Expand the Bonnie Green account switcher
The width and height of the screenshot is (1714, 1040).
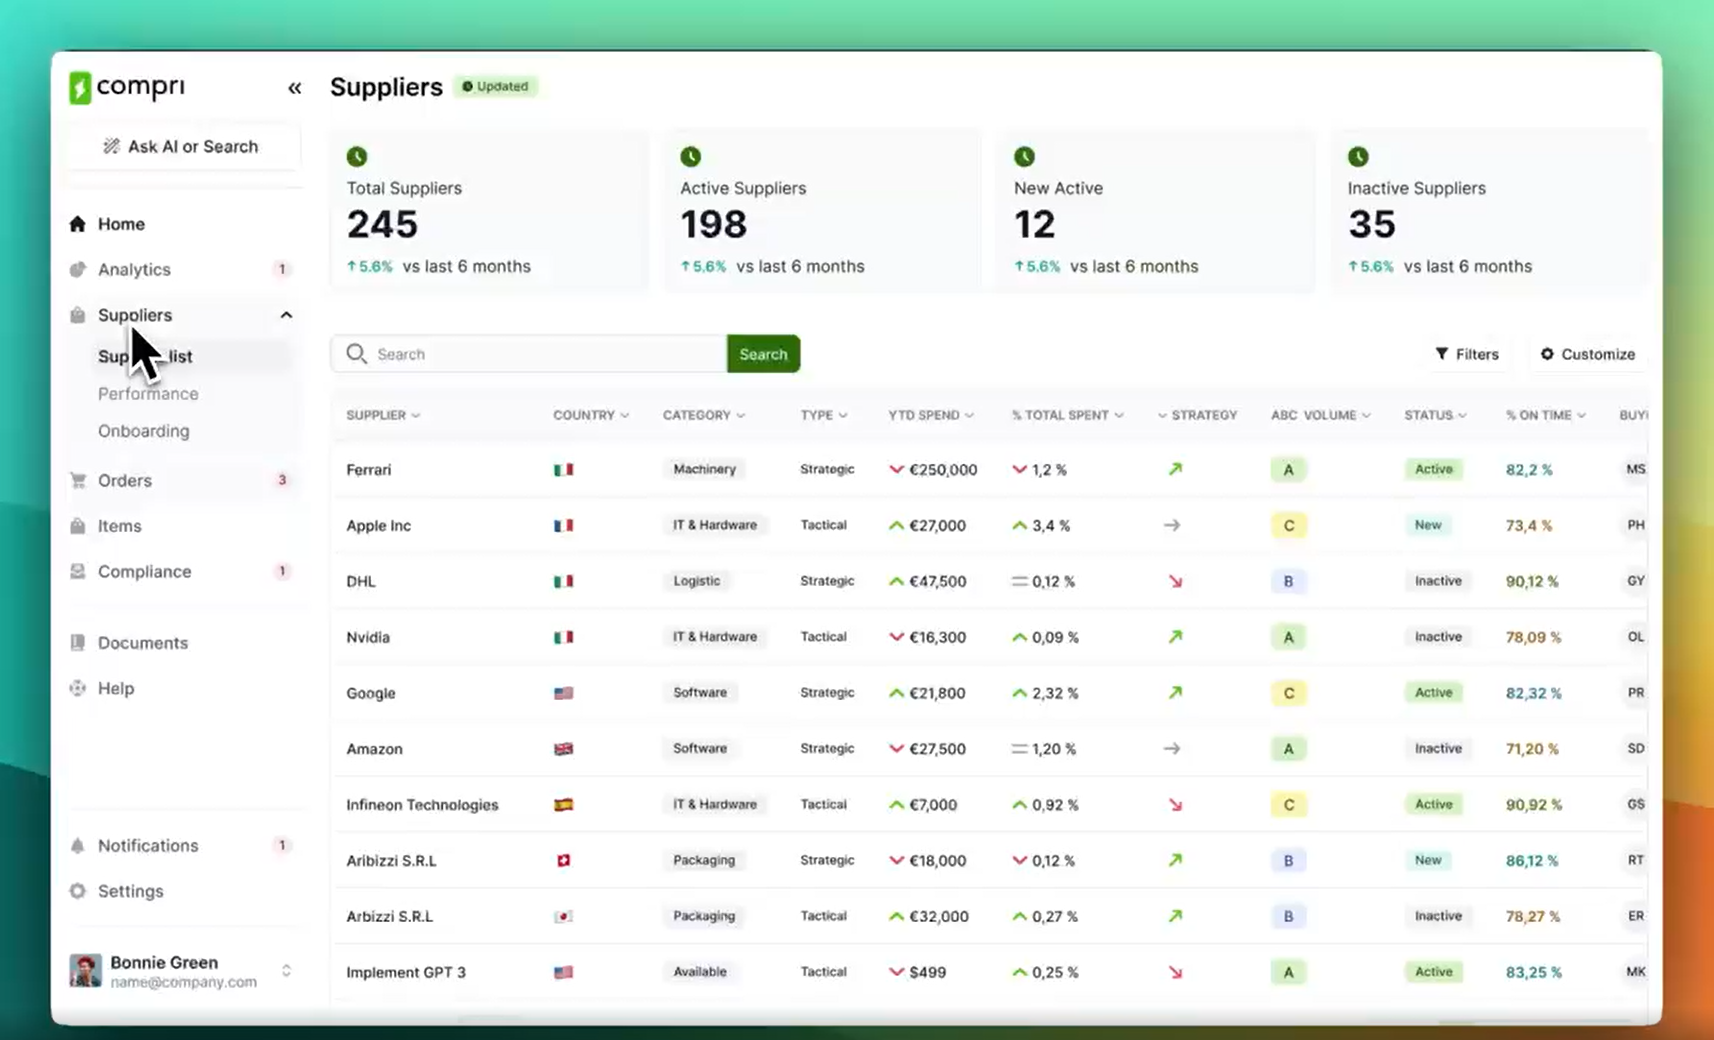click(x=286, y=971)
